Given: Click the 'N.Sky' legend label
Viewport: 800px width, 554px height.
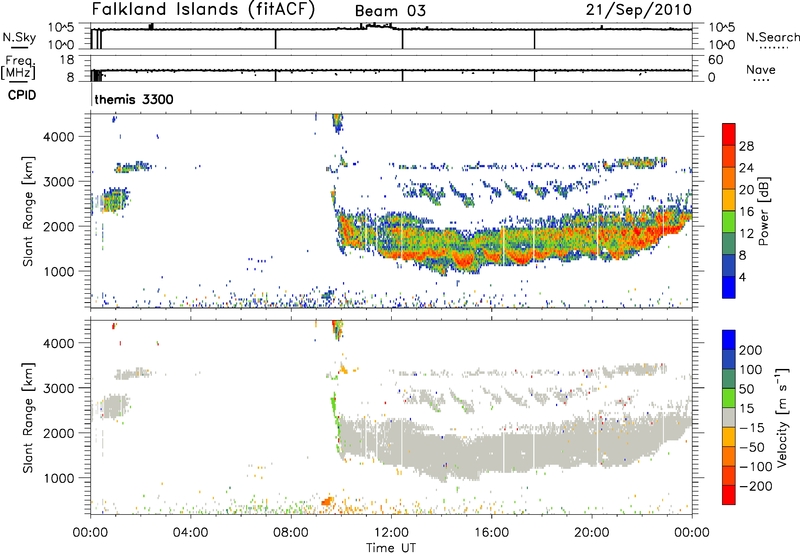Looking at the screenshot, I should click(19, 37).
